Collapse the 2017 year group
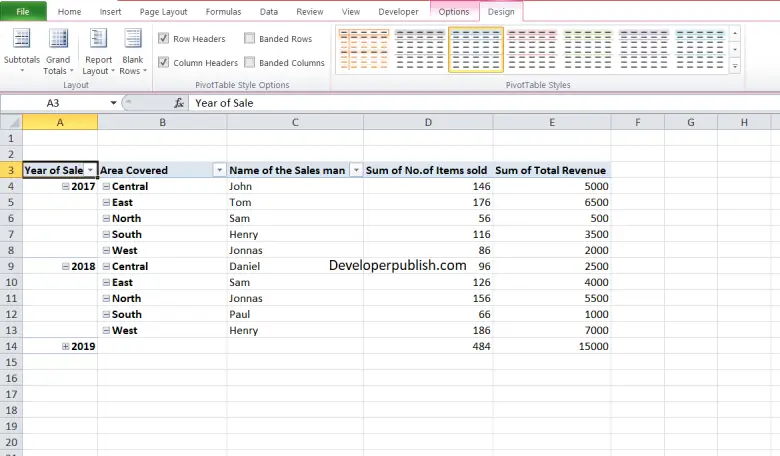Image resolution: width=780 pixels, height=456 pixels. pos(66,186)
